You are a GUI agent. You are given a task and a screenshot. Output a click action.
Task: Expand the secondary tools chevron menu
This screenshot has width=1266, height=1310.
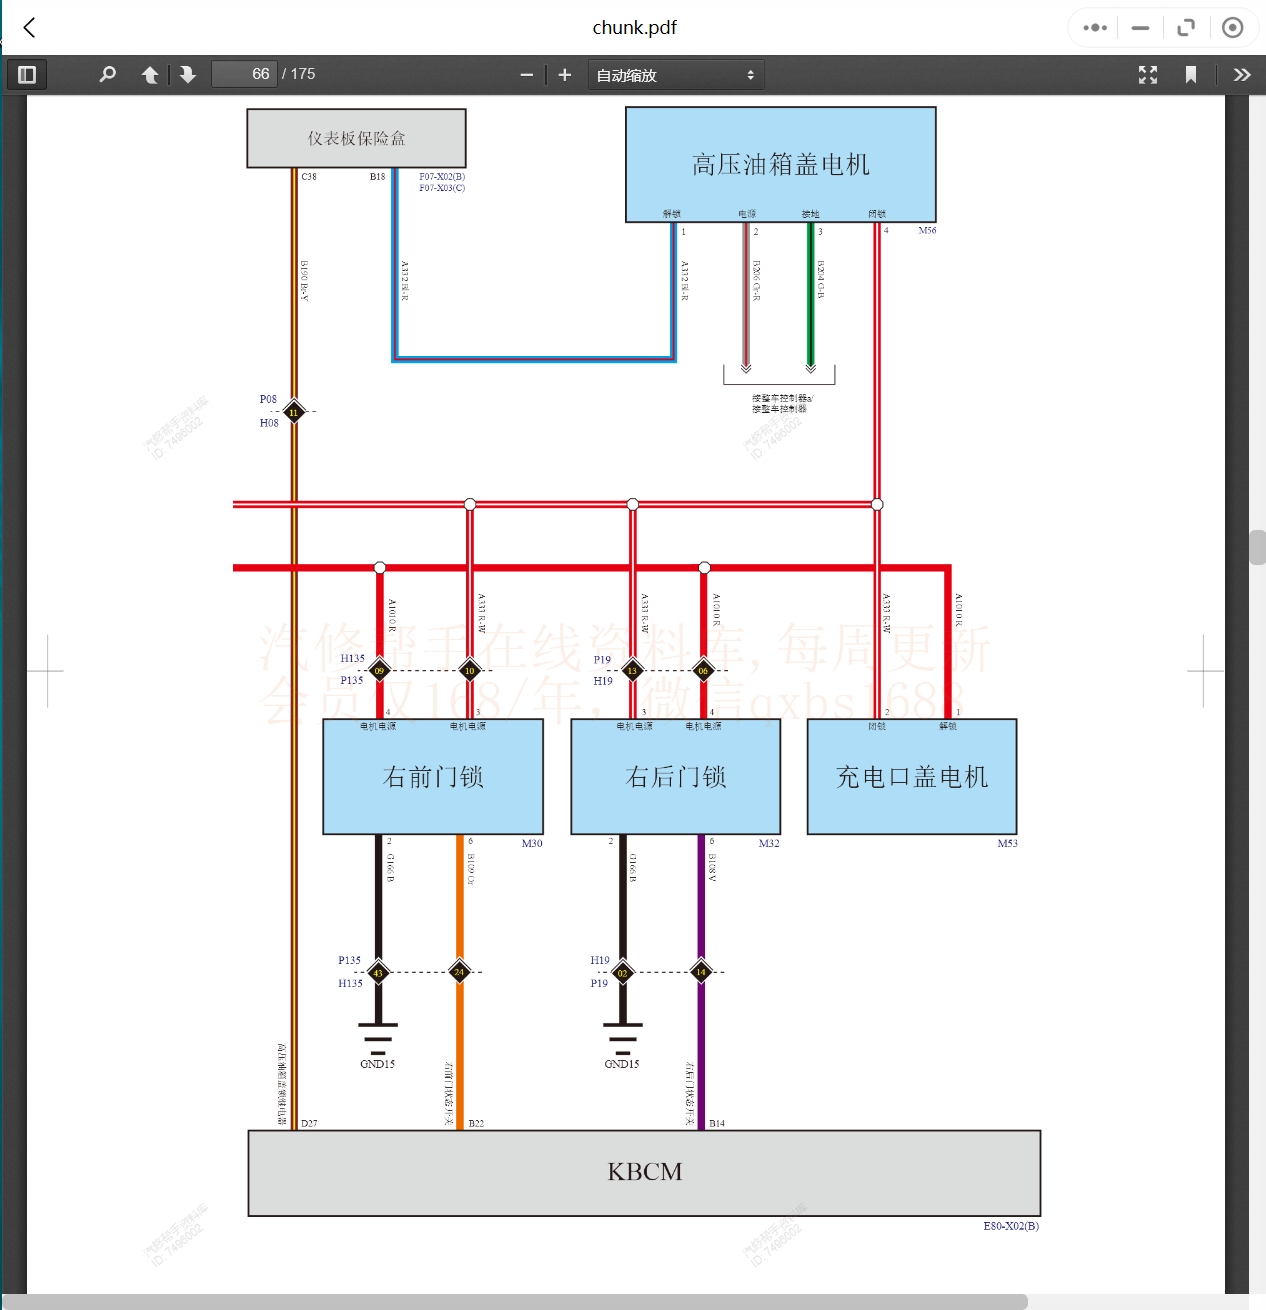[x=1242, y=74]
